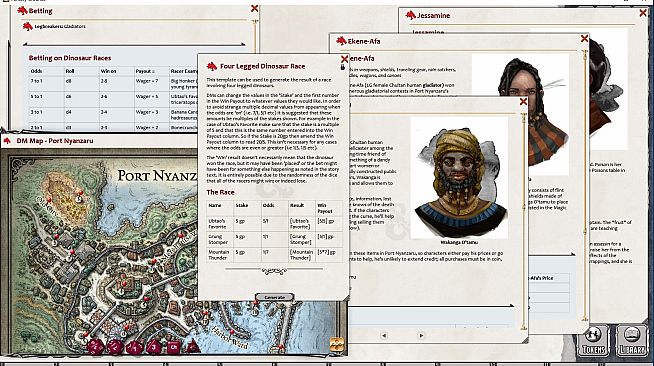Go to the previous page in the Wakanga window
The image size is (654, 366).
[x=384, y=335]
